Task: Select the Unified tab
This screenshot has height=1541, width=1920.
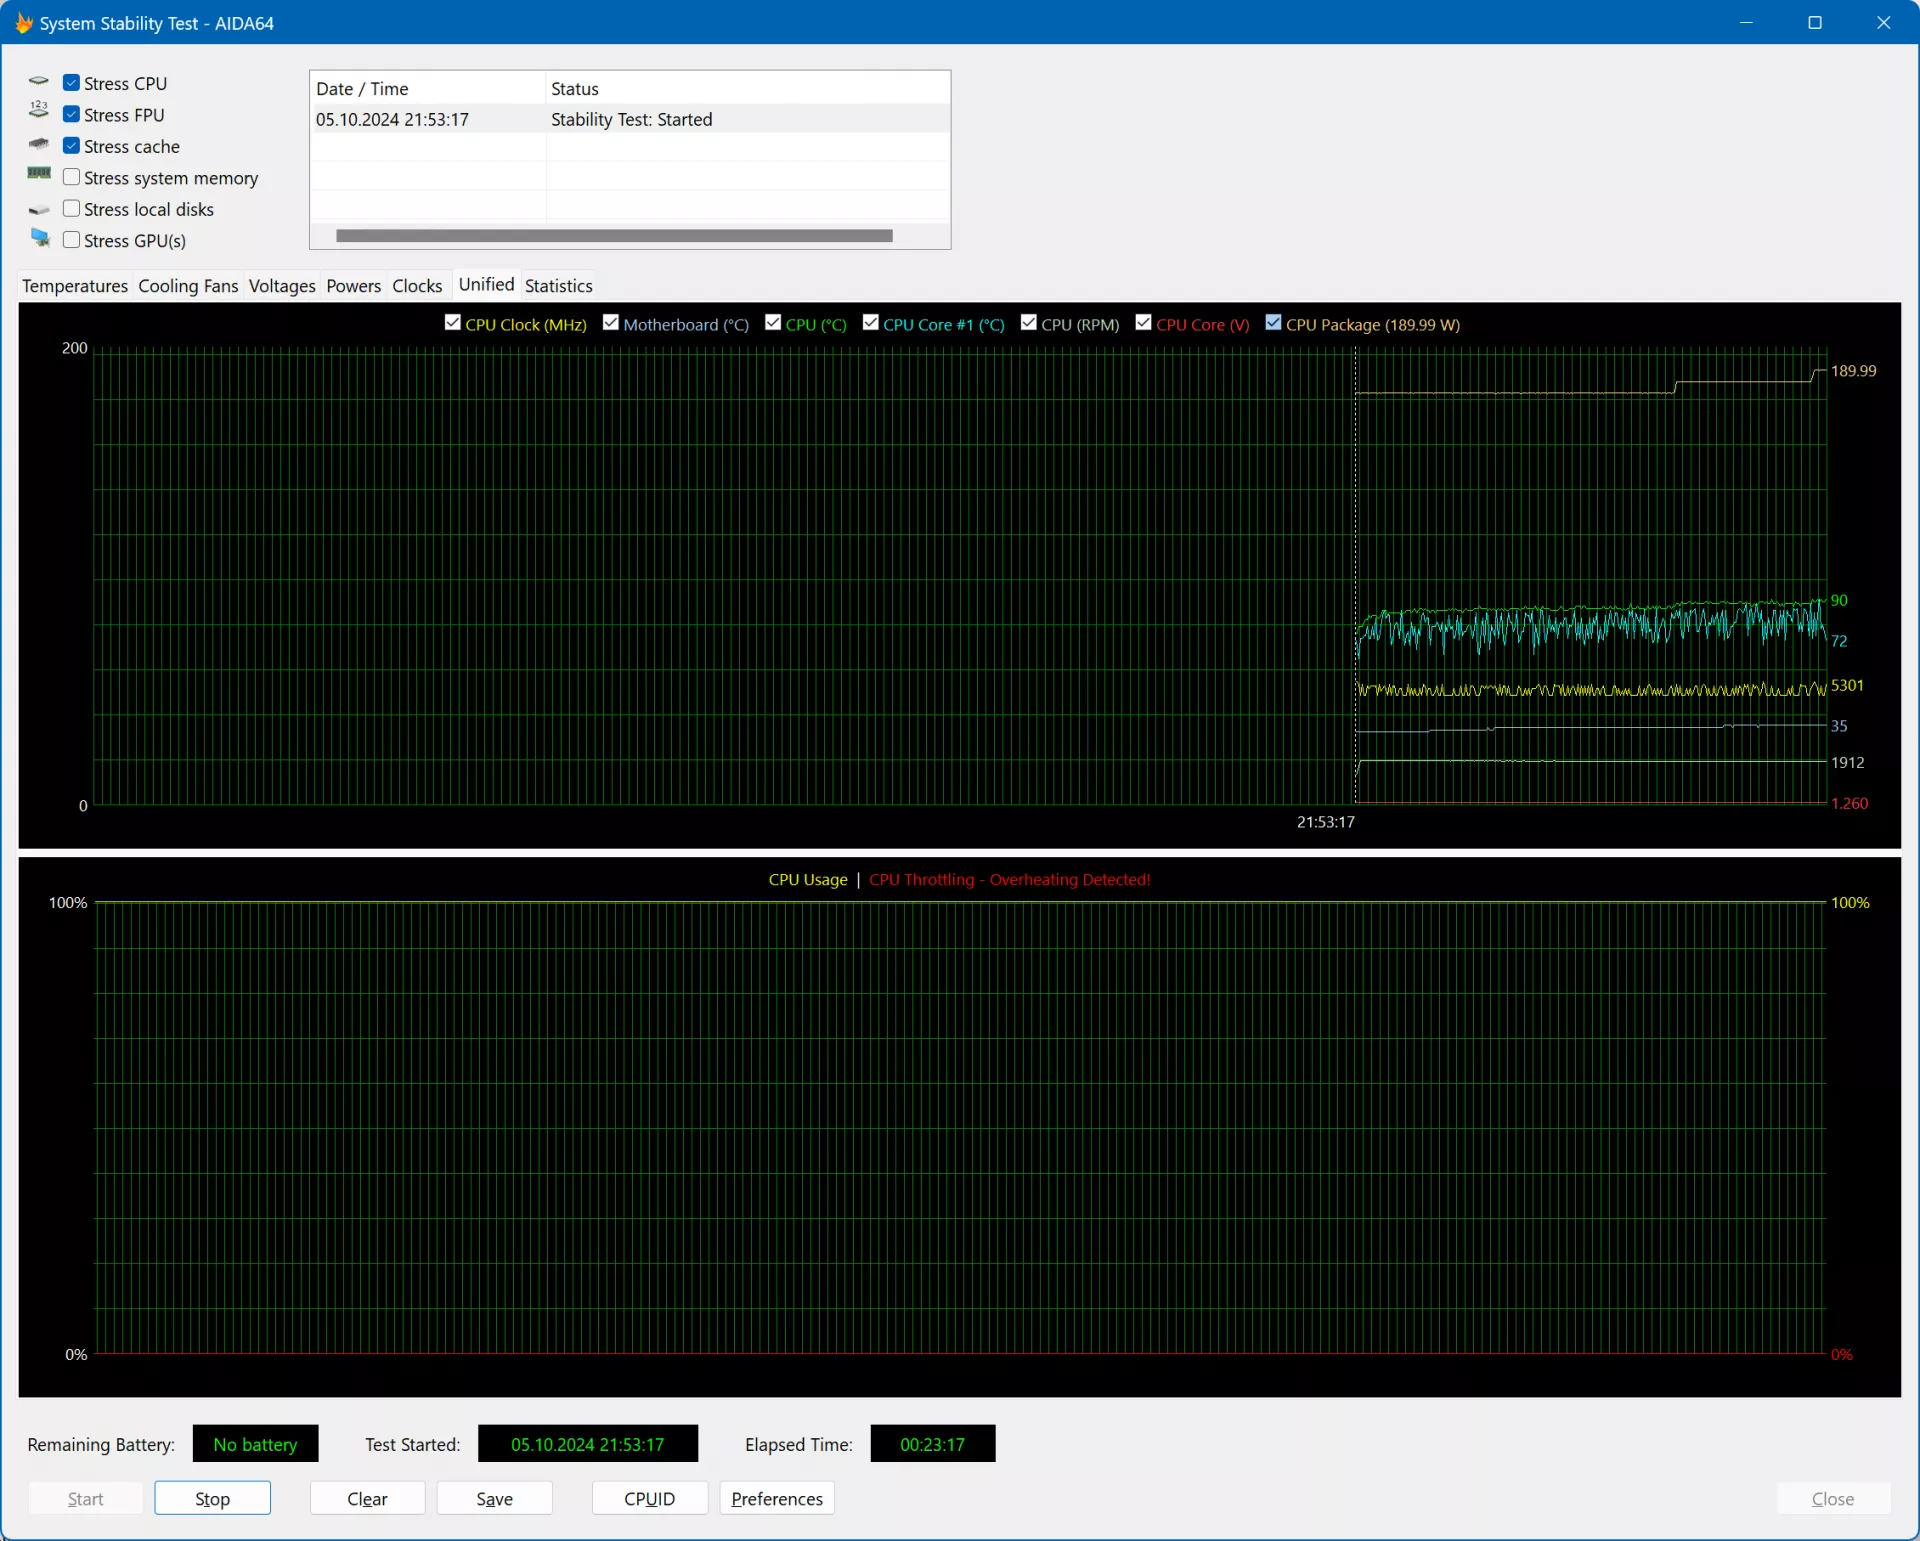Action: (x=486, y=285)
